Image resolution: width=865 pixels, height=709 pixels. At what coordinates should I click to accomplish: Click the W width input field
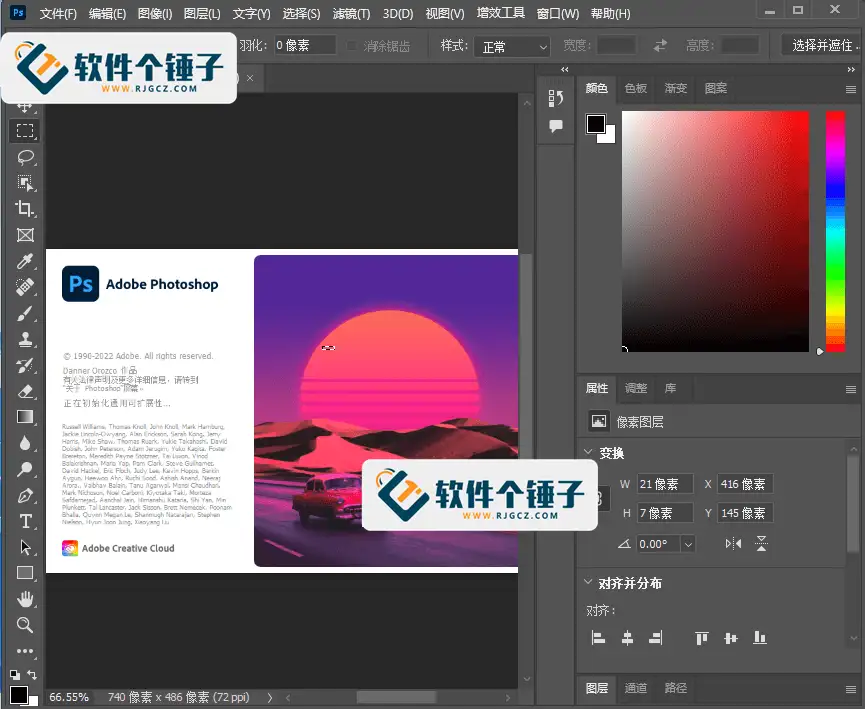tap(665, 484)
